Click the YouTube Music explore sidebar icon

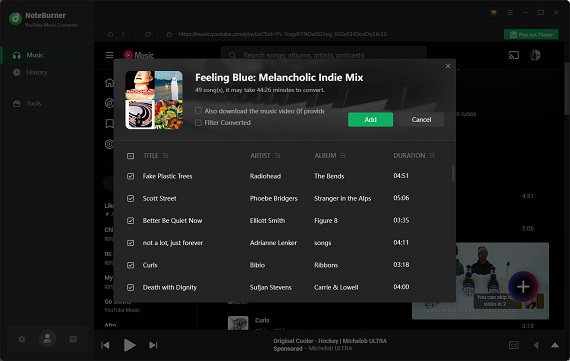coord(109,103)
